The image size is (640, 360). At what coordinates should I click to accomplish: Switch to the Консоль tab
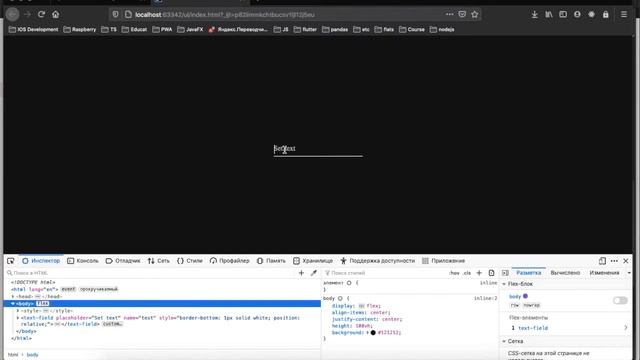click(83, 261)
